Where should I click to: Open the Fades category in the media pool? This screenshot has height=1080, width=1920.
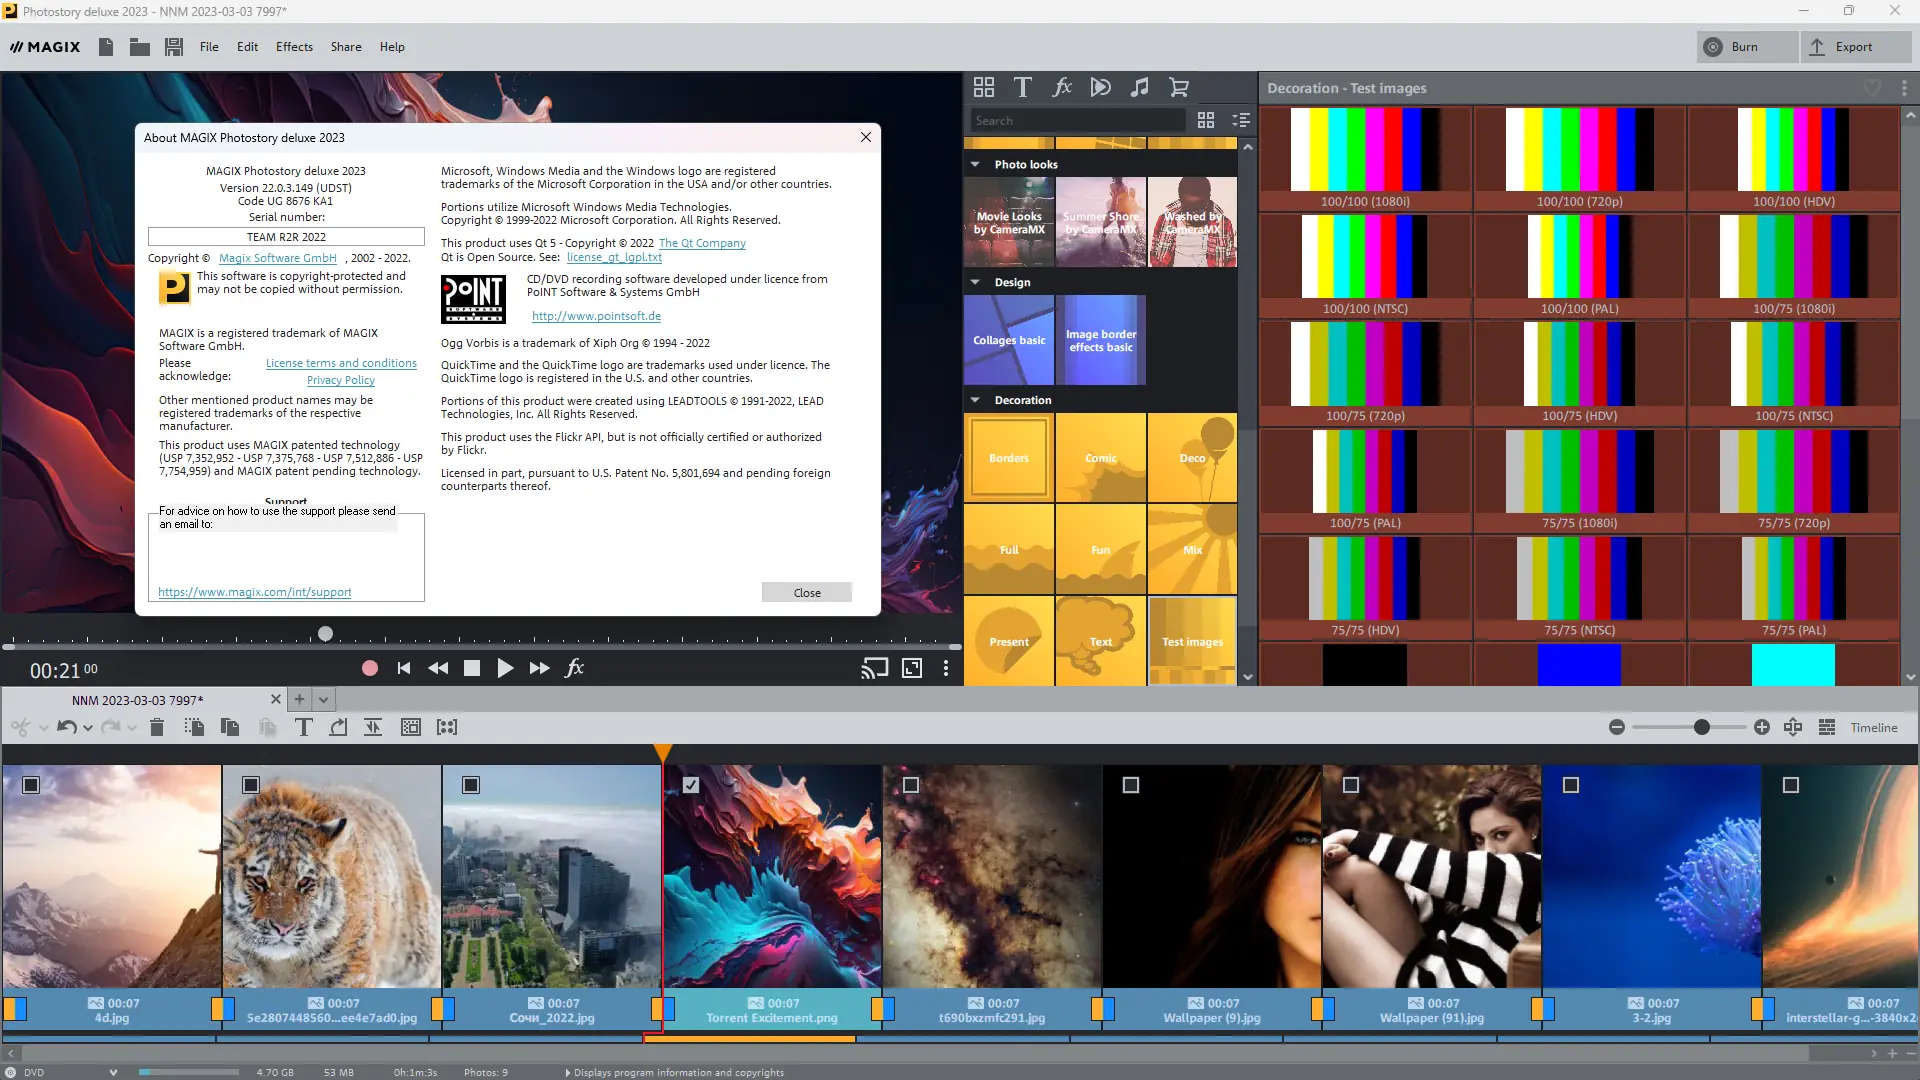1100,87
